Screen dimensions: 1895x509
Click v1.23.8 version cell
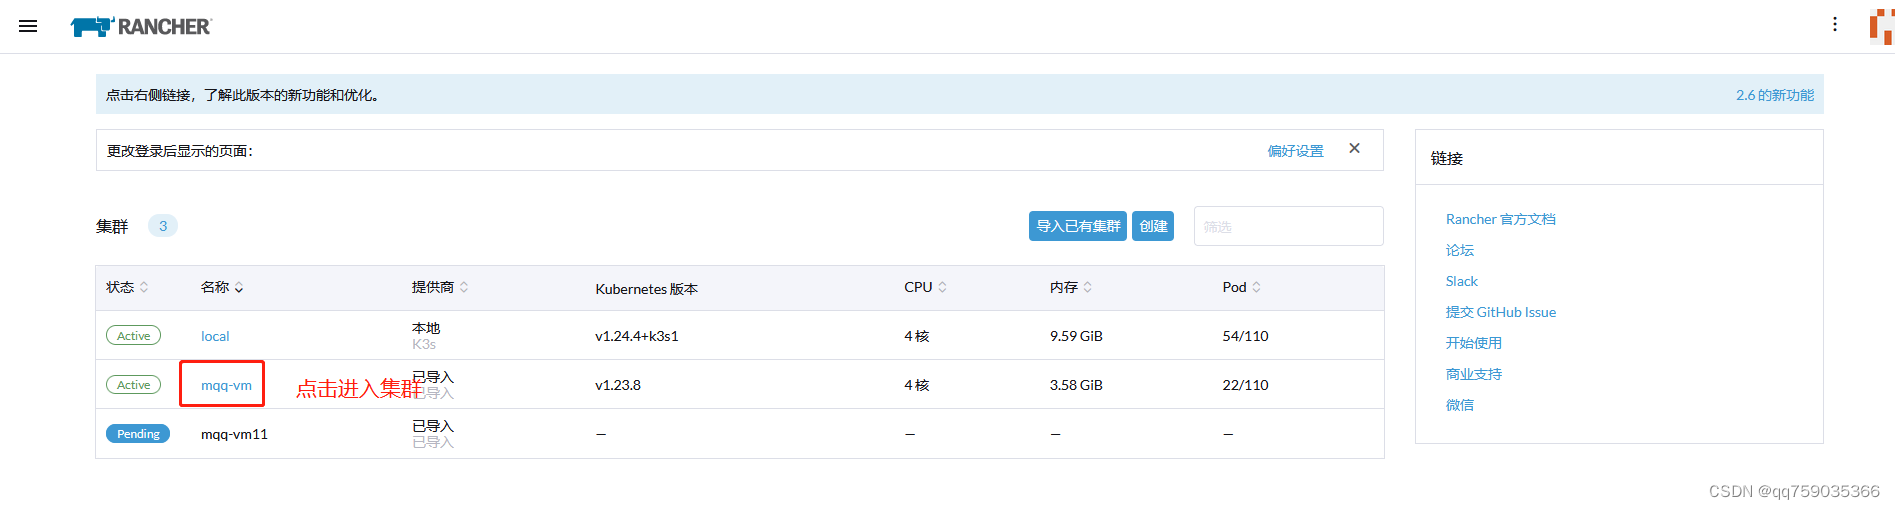click(617, 385)
